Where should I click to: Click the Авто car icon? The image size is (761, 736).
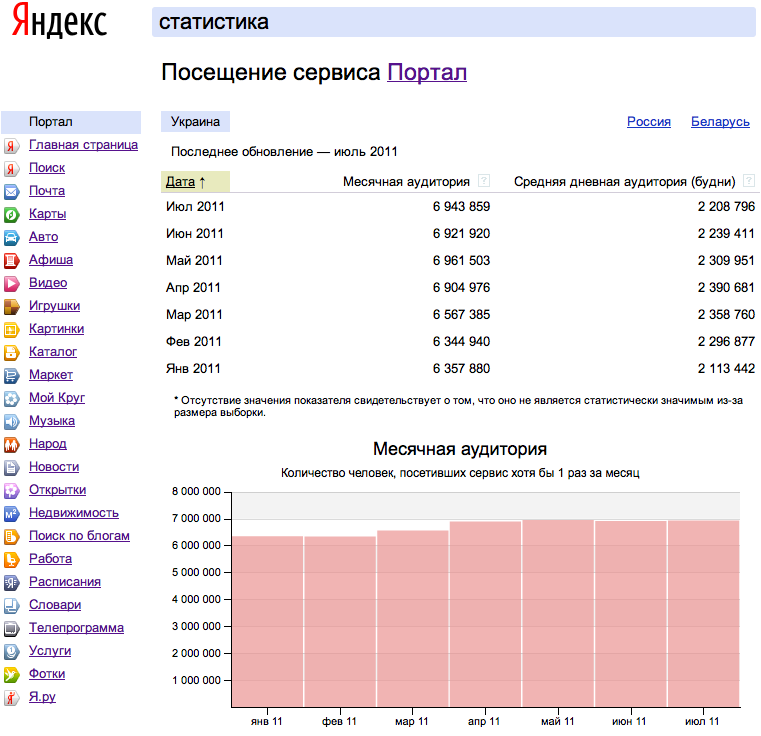point(11,238)
